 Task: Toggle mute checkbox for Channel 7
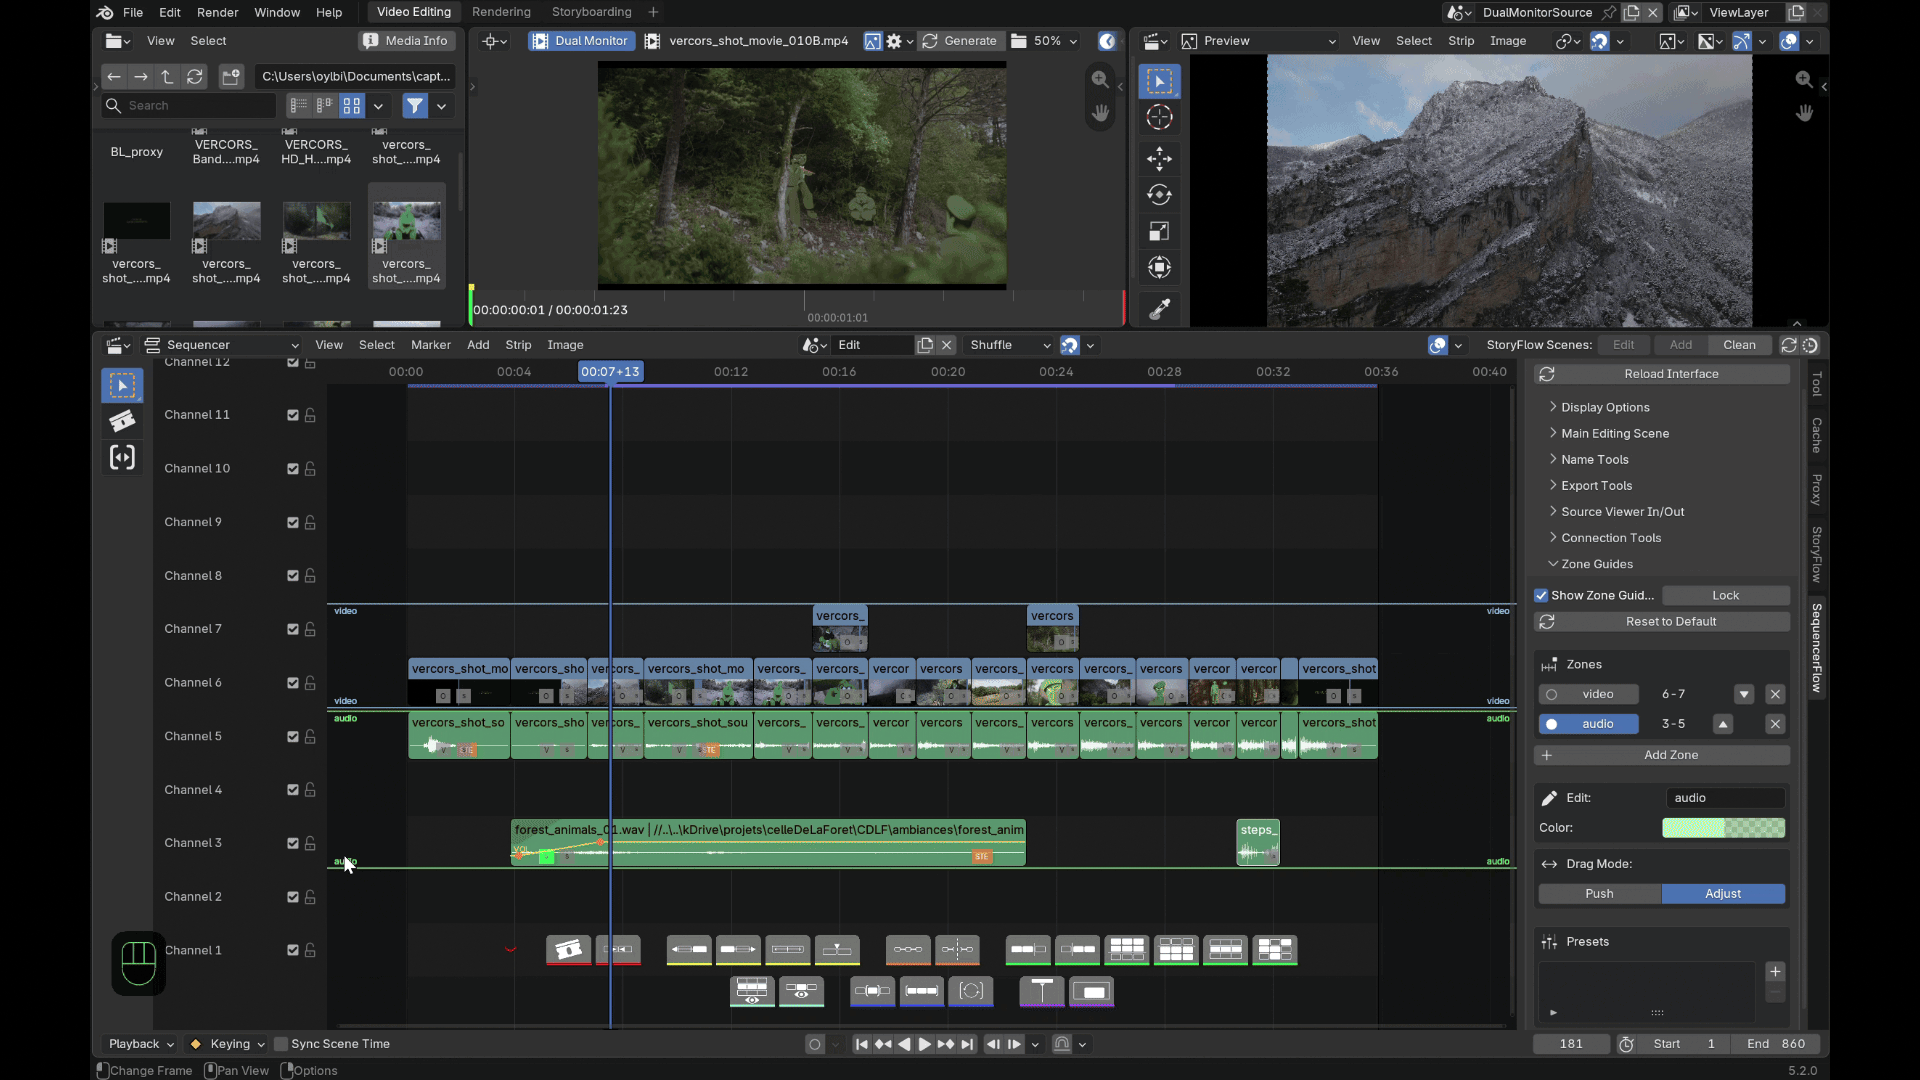(293, 629)
